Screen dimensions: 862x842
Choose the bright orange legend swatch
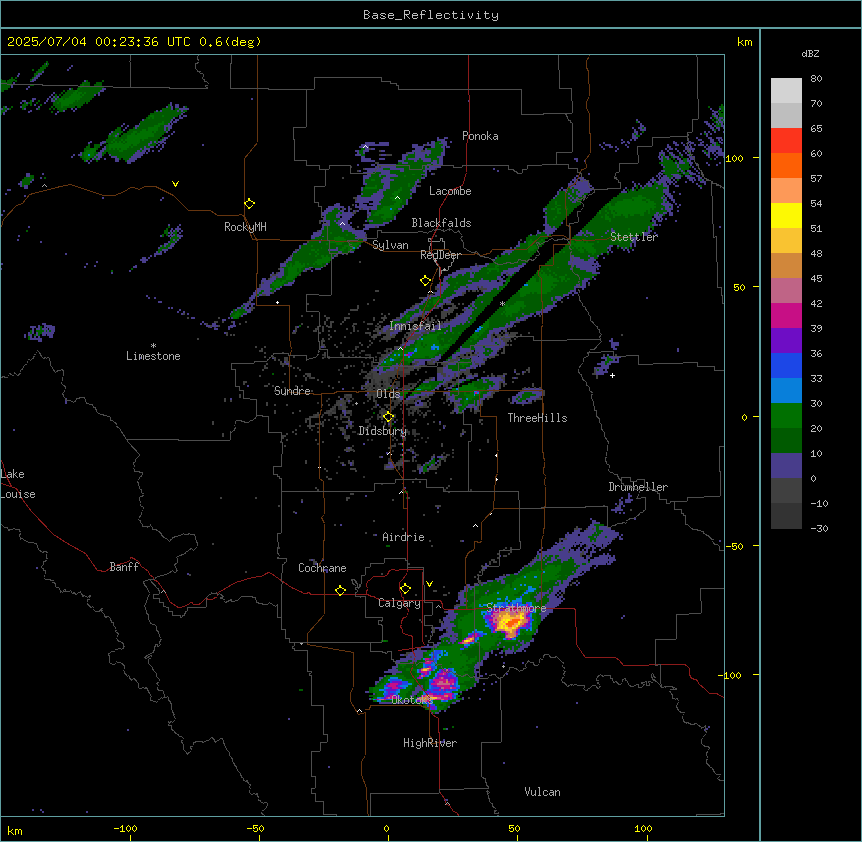(x=786, y=165)
